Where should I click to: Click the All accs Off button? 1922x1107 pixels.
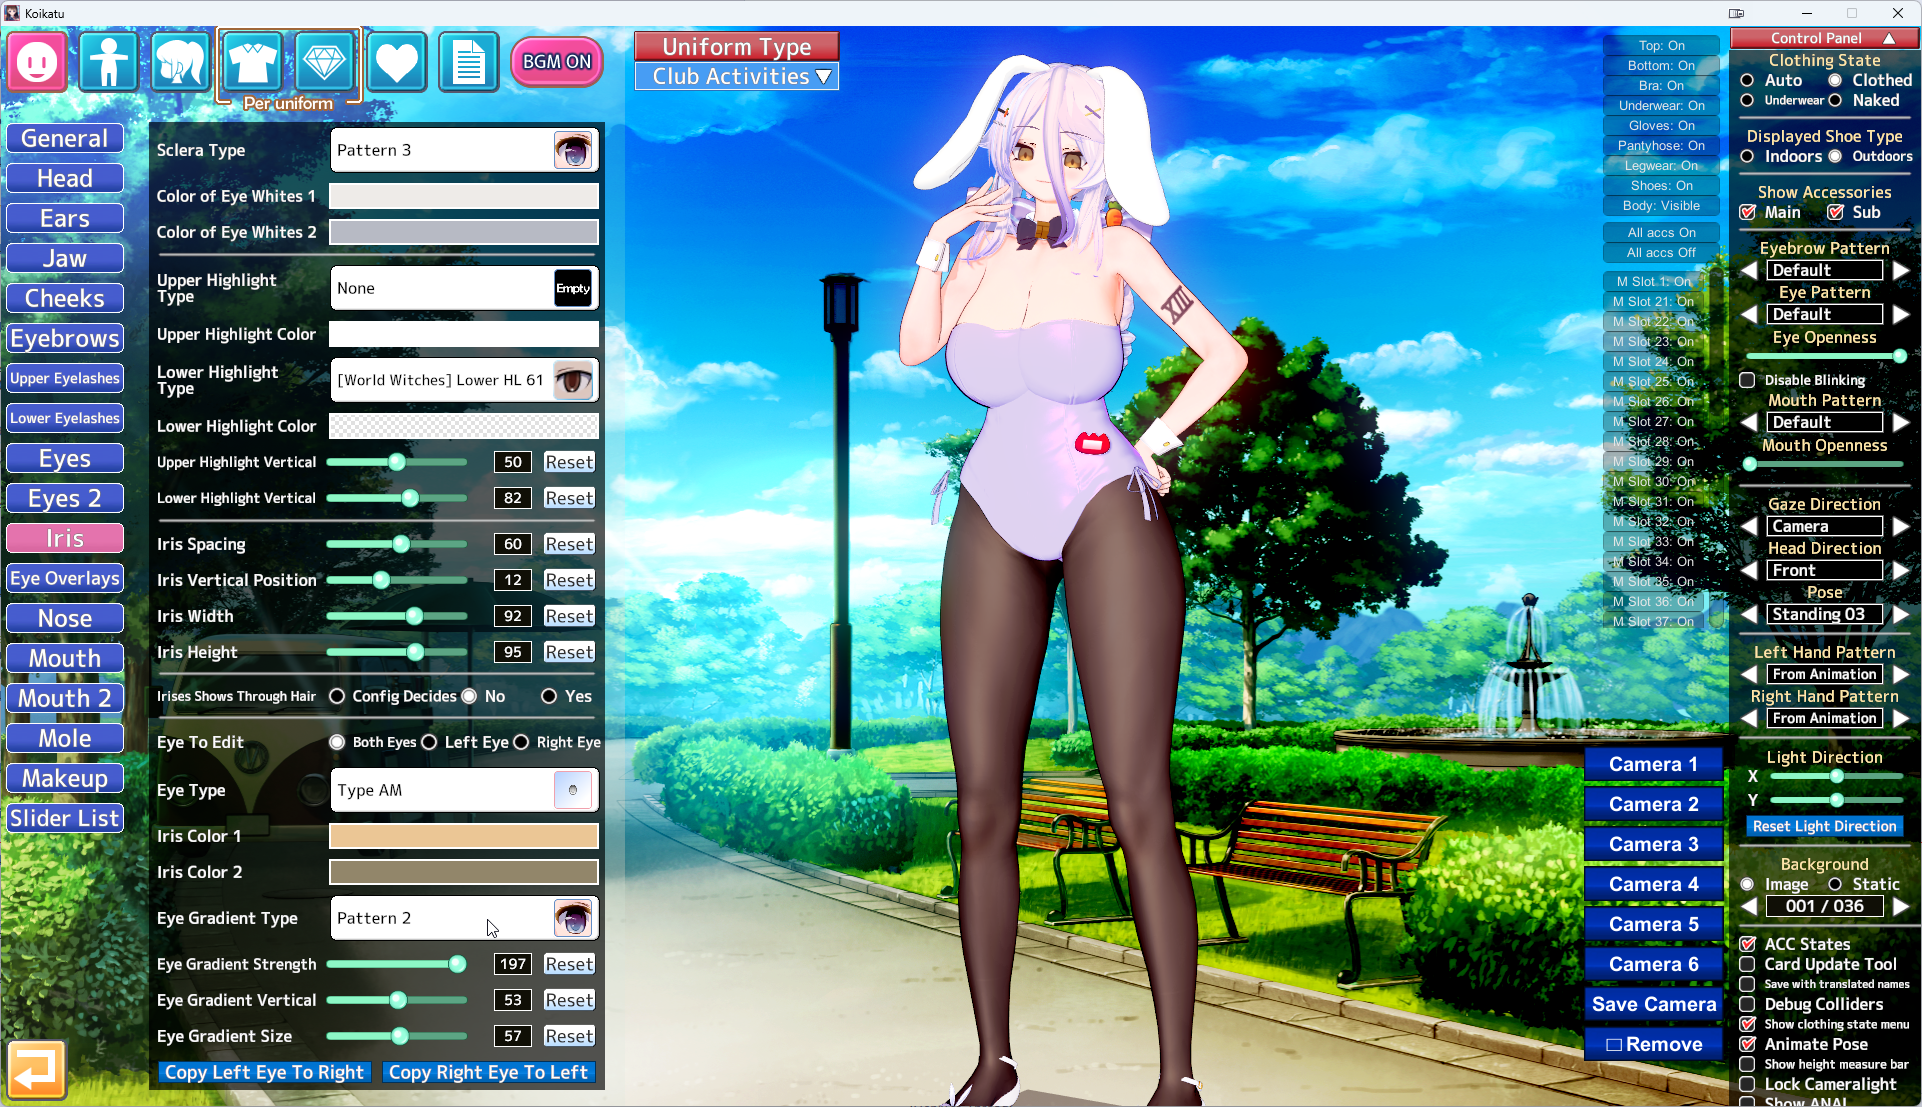pos(1661,253)
